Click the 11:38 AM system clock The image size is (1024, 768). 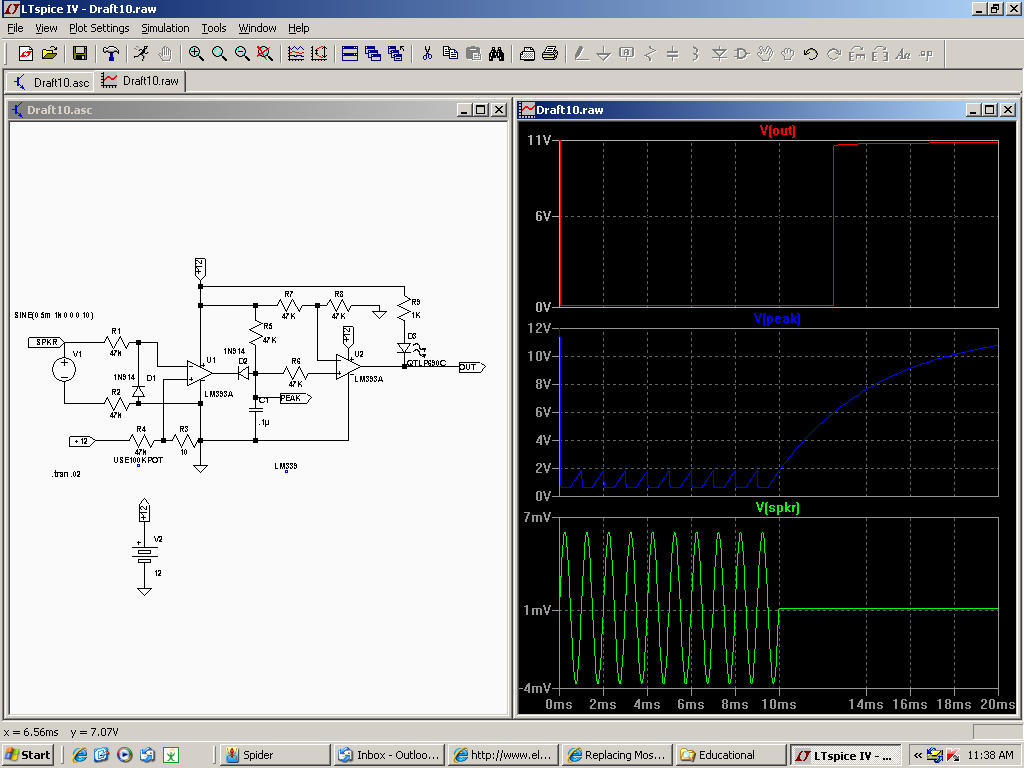click(990, 755)
